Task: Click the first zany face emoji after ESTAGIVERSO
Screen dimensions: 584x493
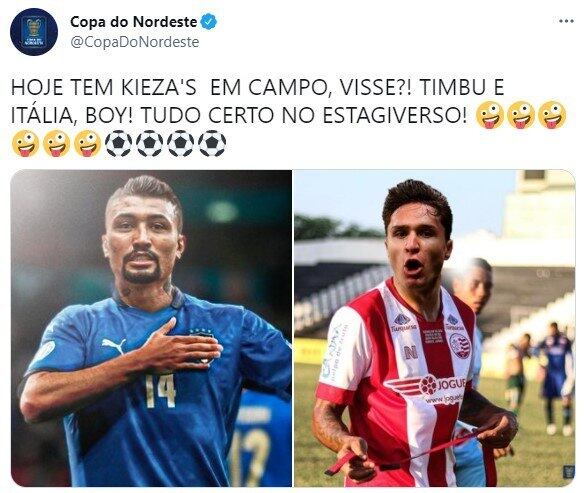Action: 490,115
